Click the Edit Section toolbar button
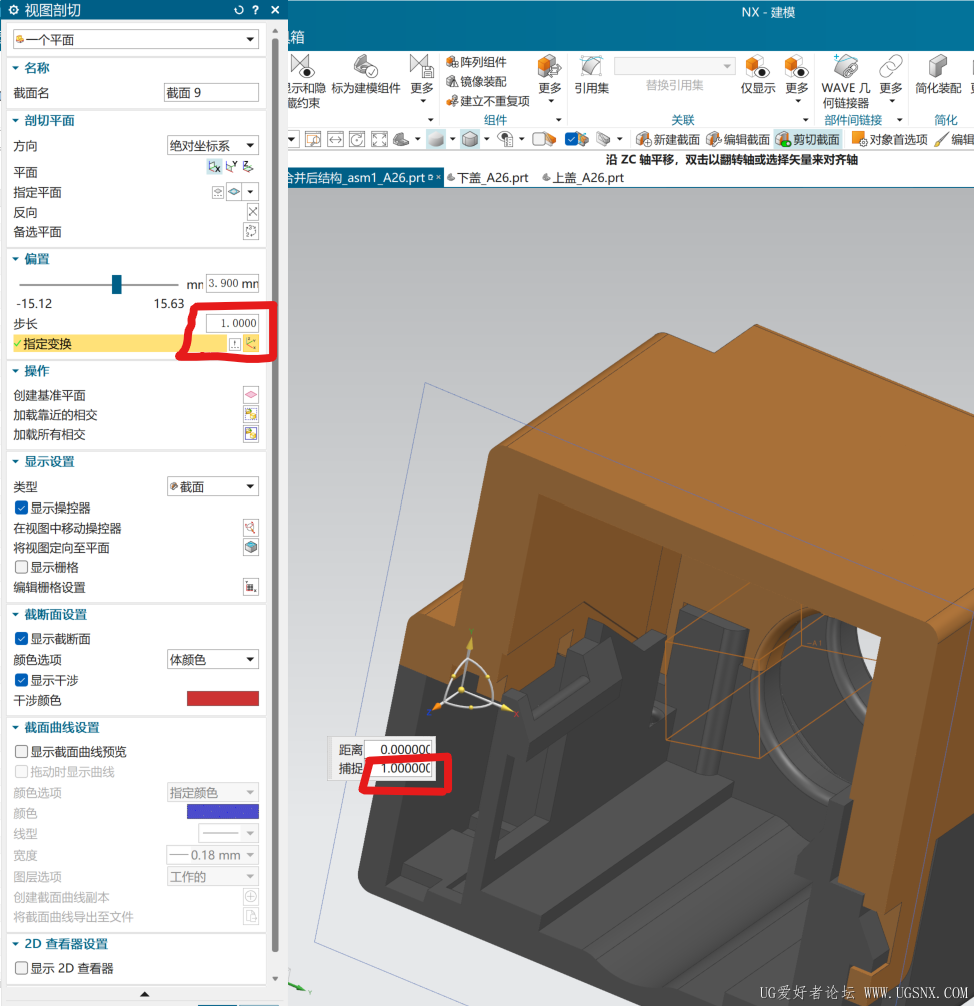Image resolution: width=974 pixels, height=1006 pixels. [738, 139]
